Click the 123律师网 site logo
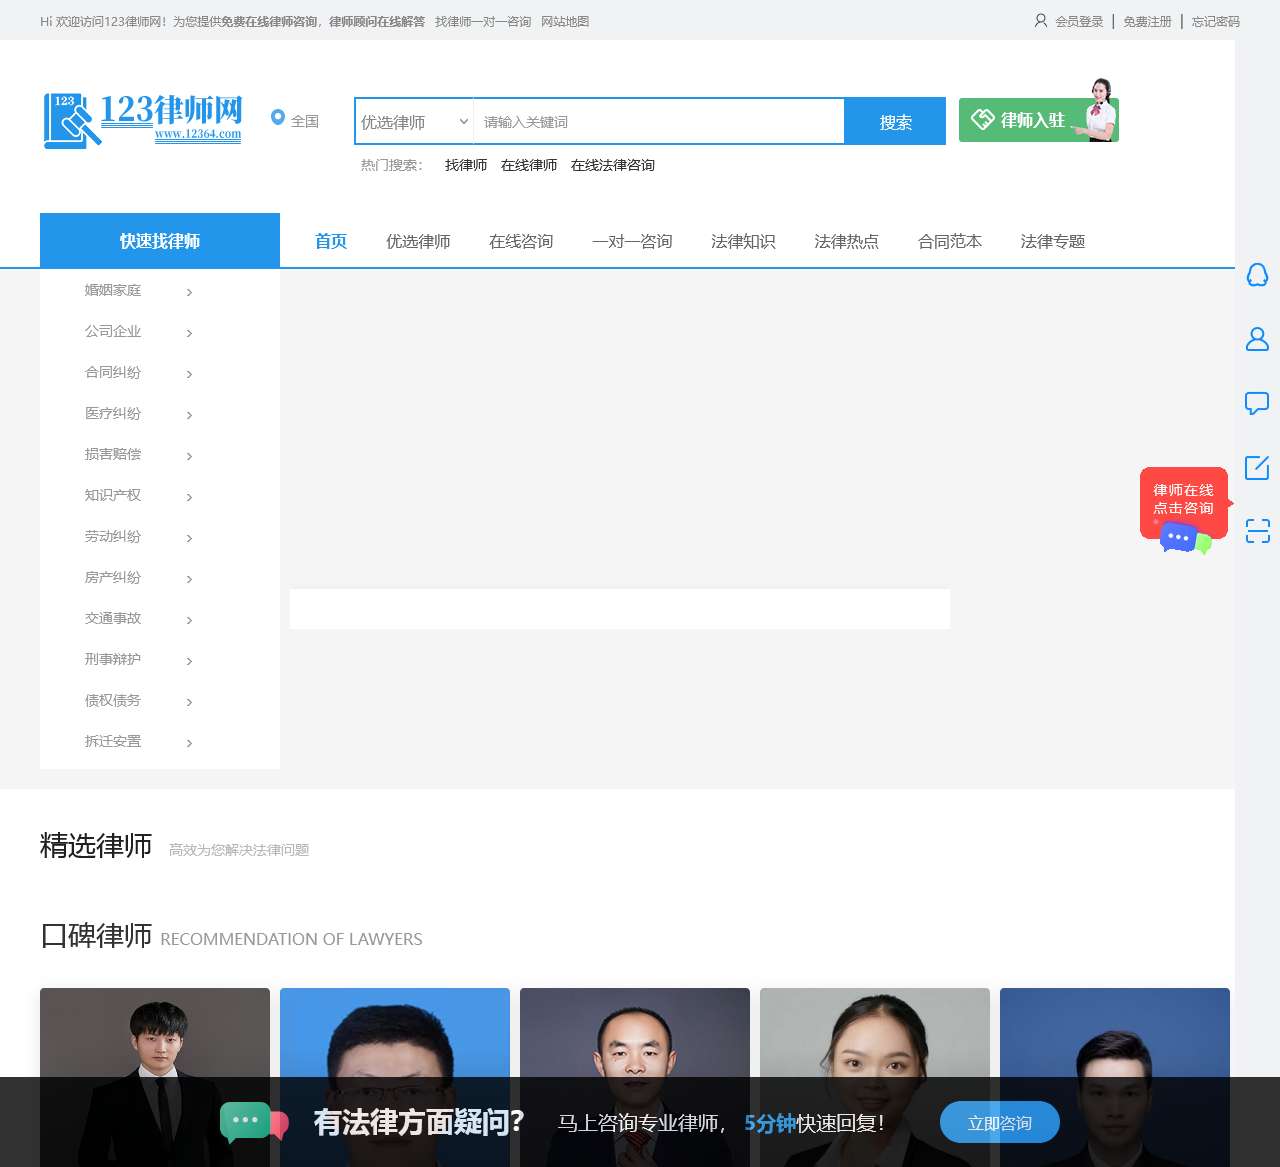 click(143, 120)
